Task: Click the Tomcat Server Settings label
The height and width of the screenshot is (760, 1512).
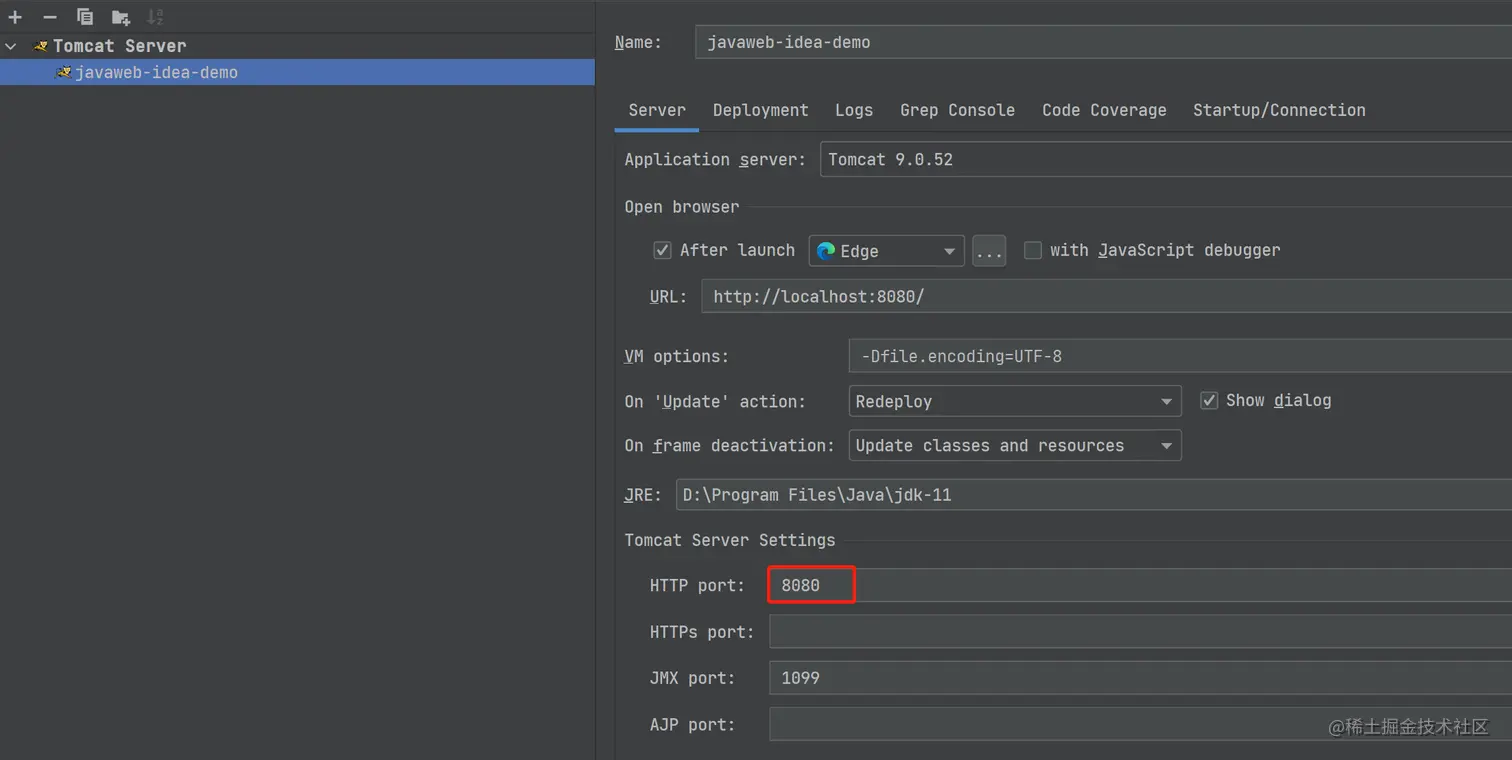Action: point(730,540)
